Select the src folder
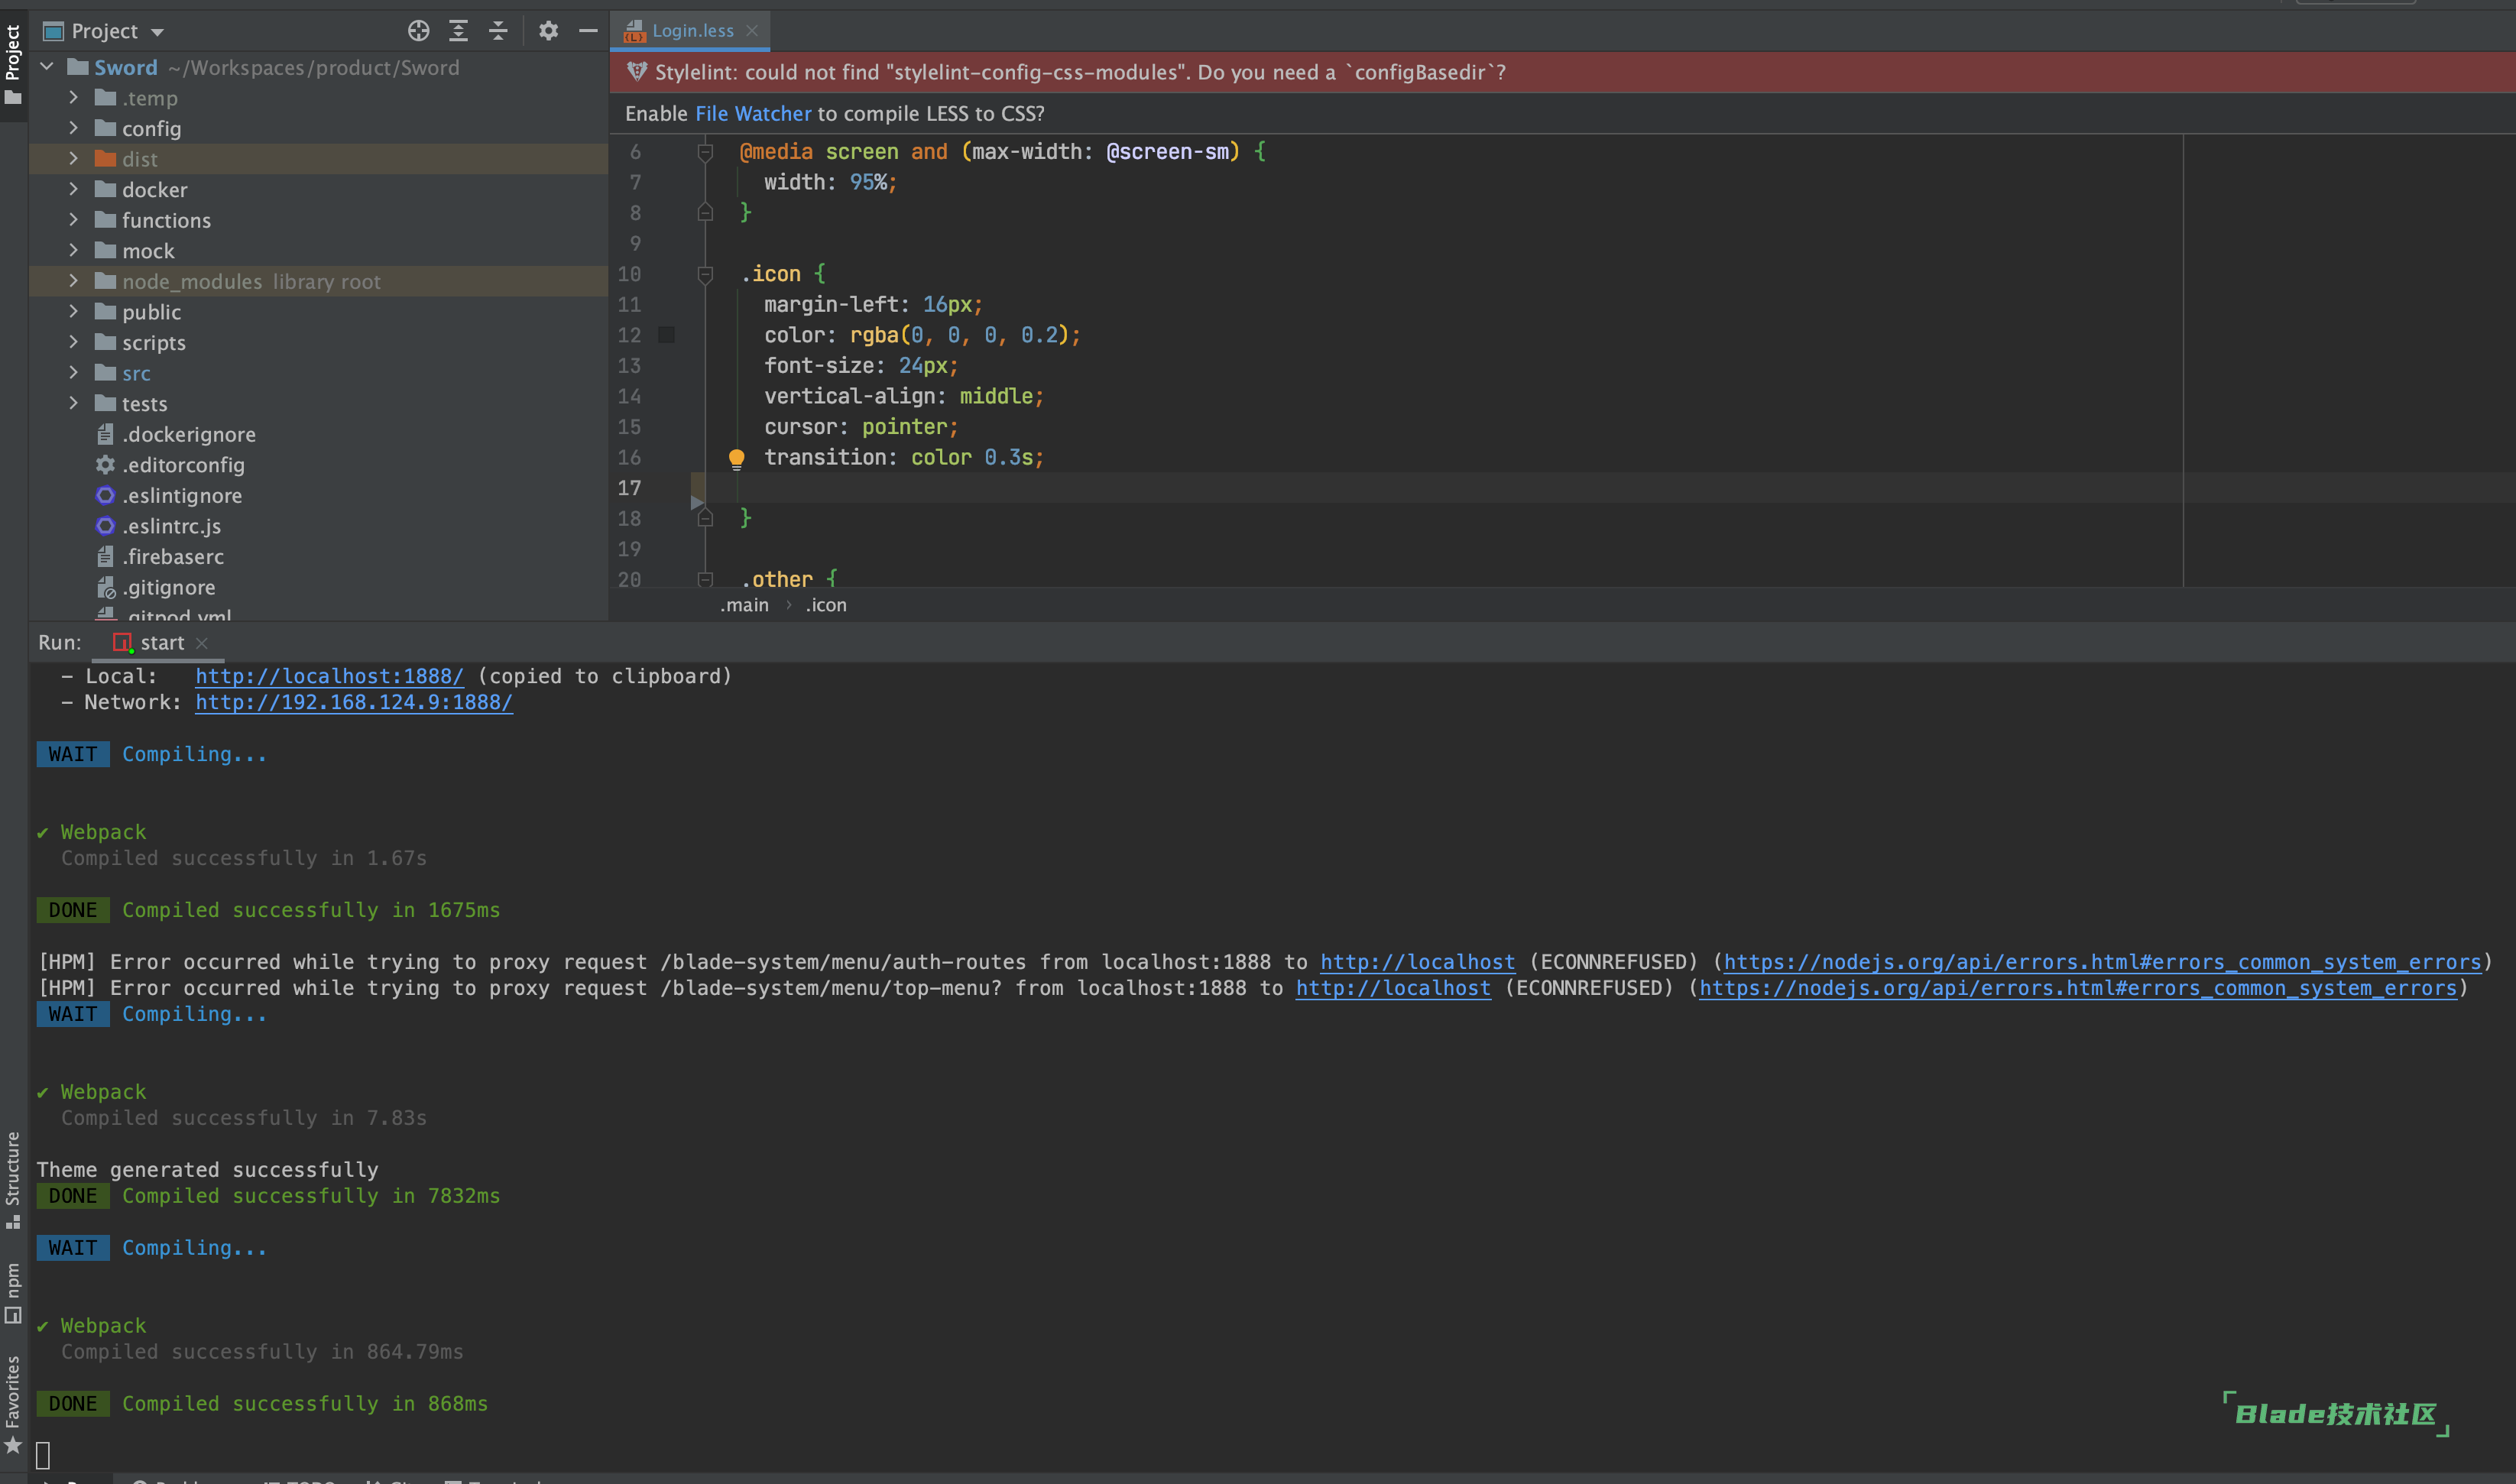The image size is (2516, 1484). (136, 373)
